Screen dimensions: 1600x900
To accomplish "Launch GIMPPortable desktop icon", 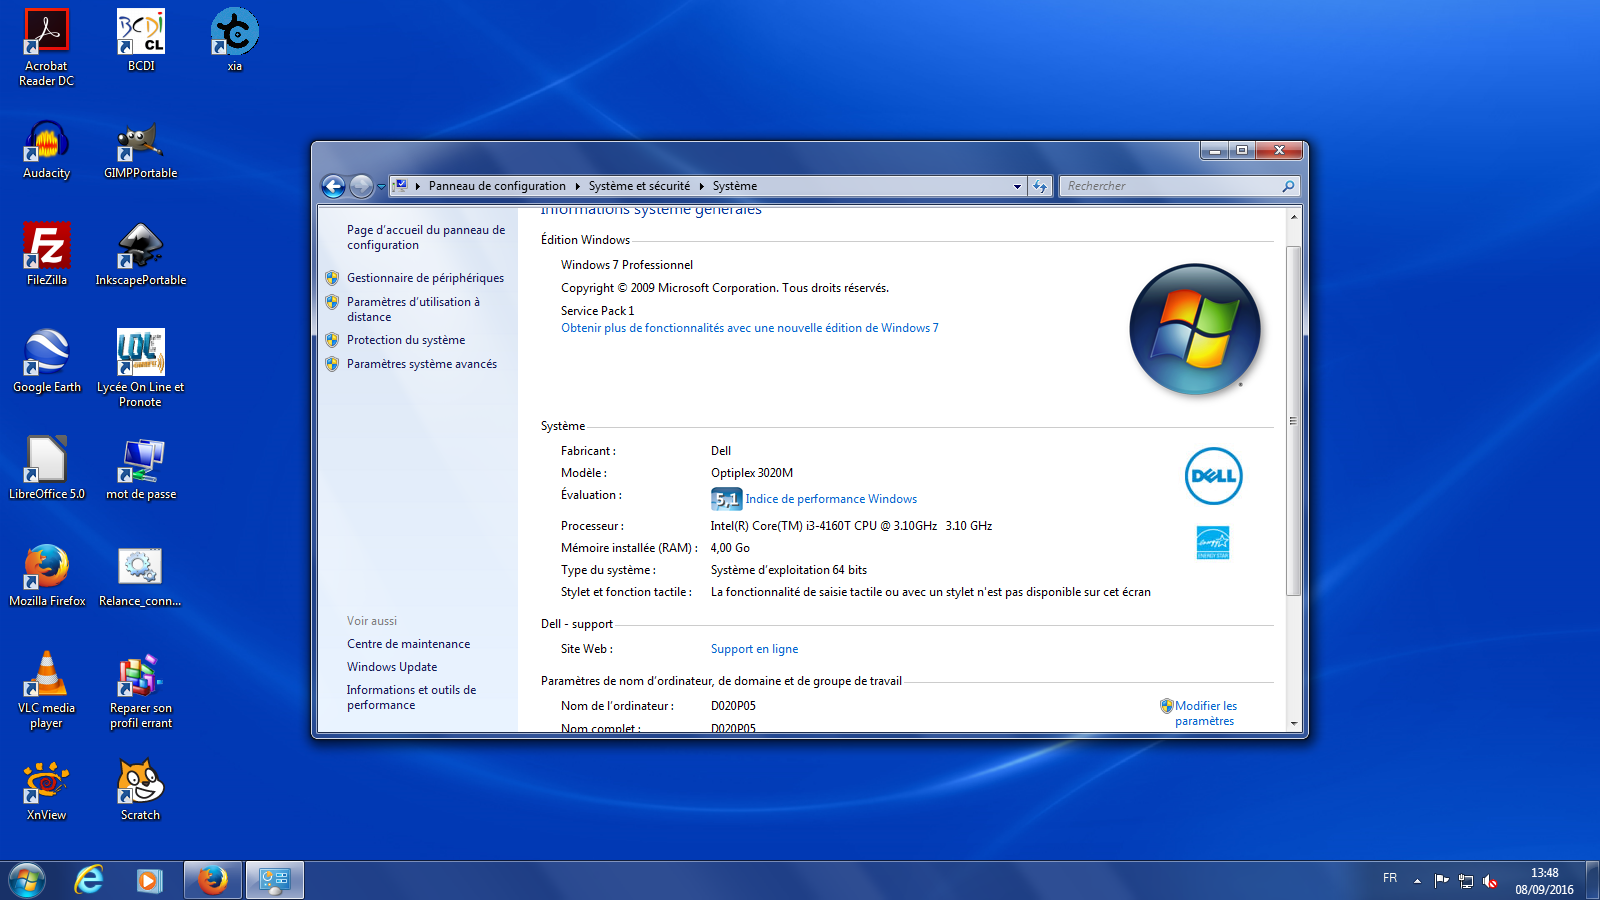I will (x=141, y=149).
